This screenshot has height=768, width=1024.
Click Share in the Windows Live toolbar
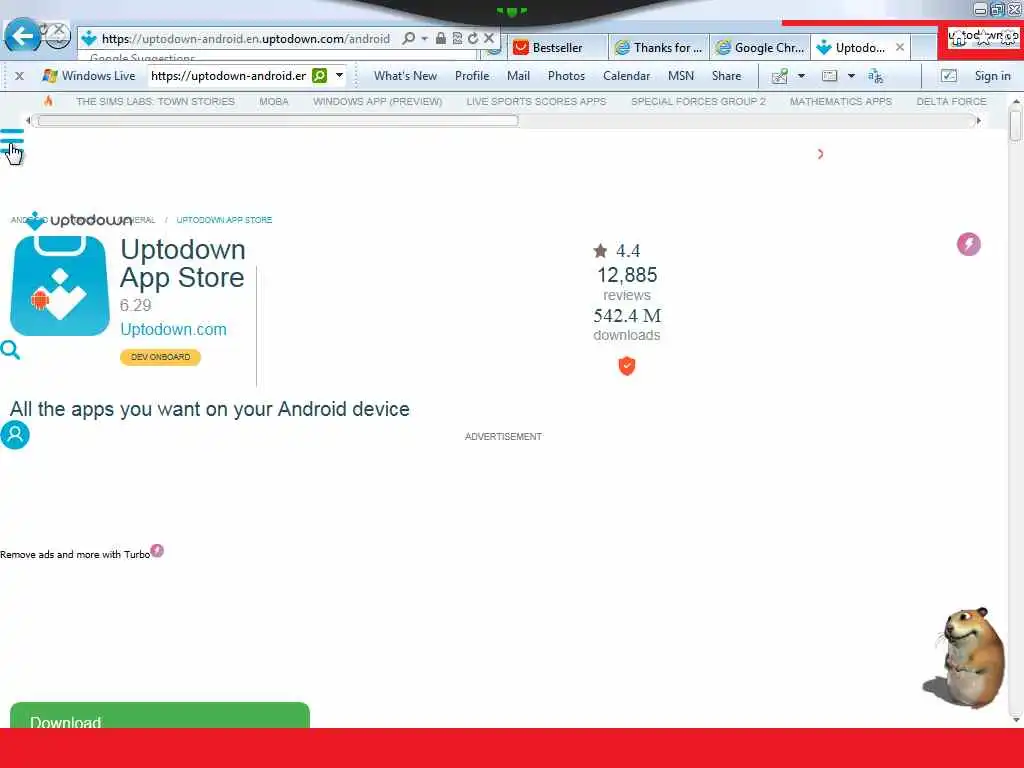(726, 76)
